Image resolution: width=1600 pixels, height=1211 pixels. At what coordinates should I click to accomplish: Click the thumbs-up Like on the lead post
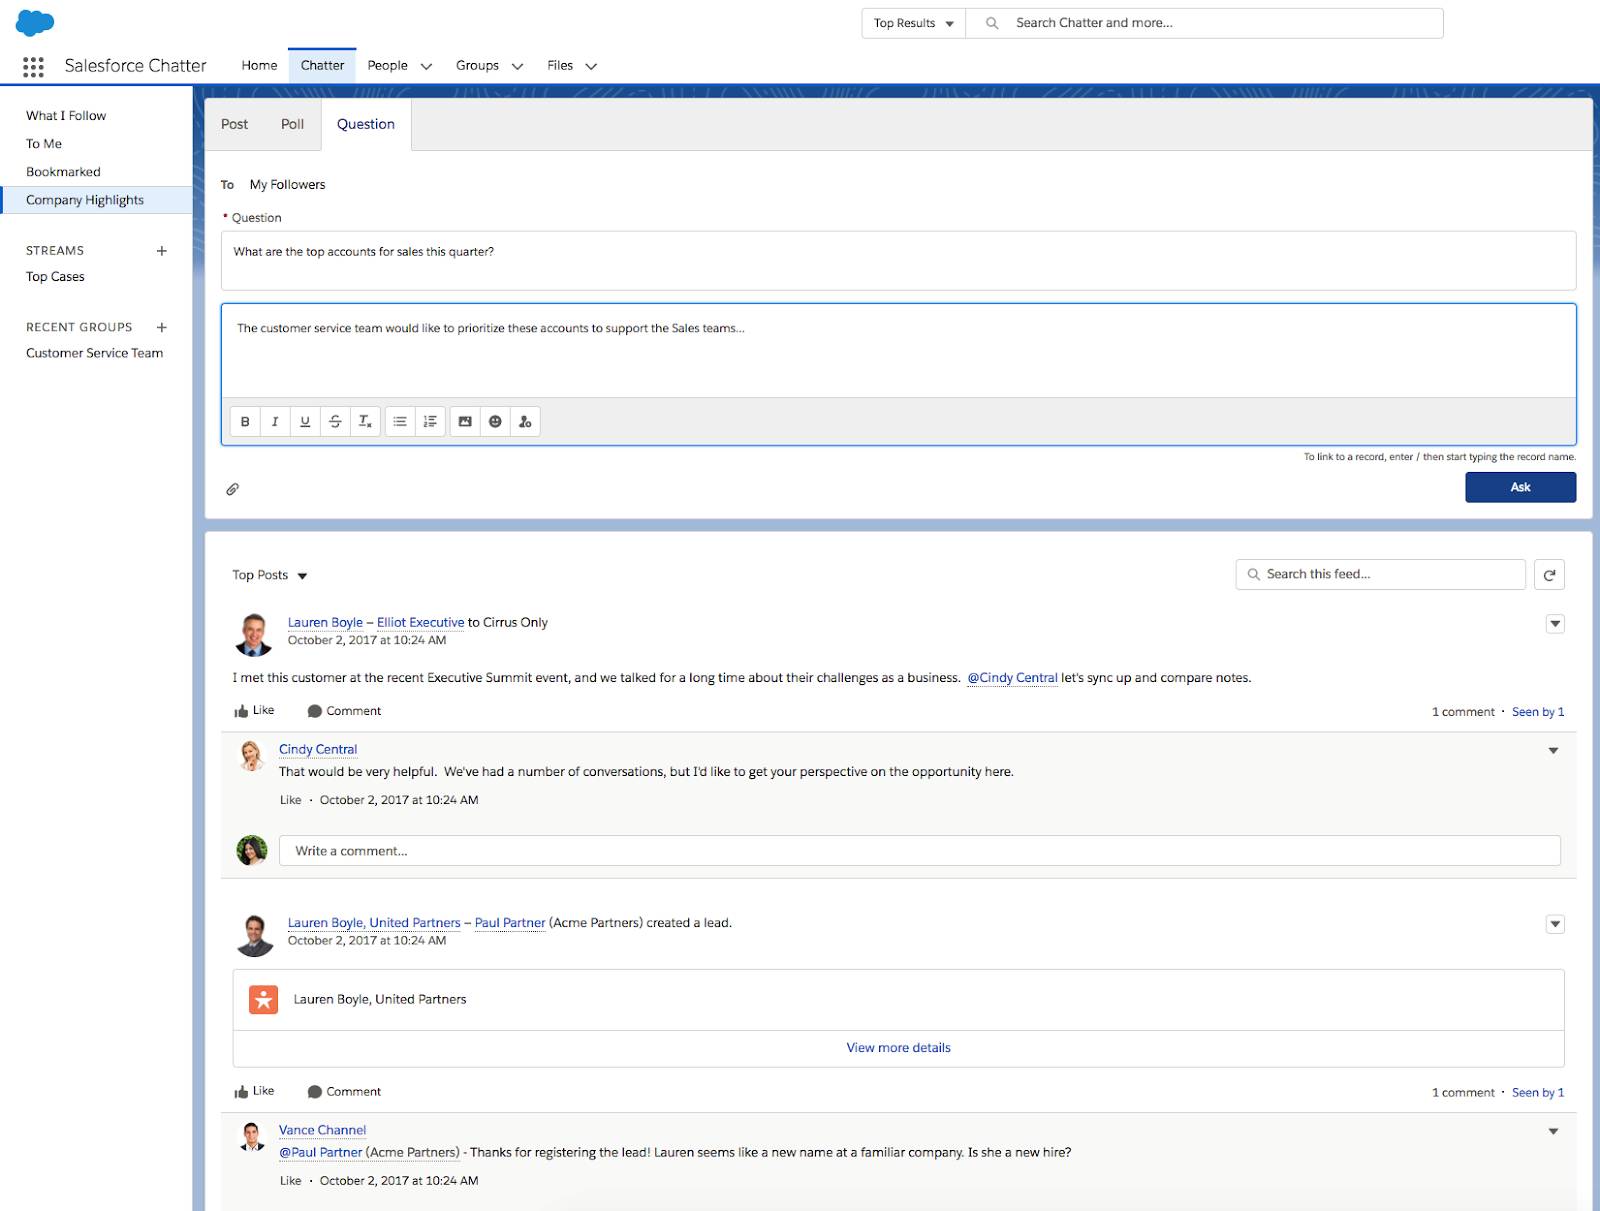pos(254,1092)
